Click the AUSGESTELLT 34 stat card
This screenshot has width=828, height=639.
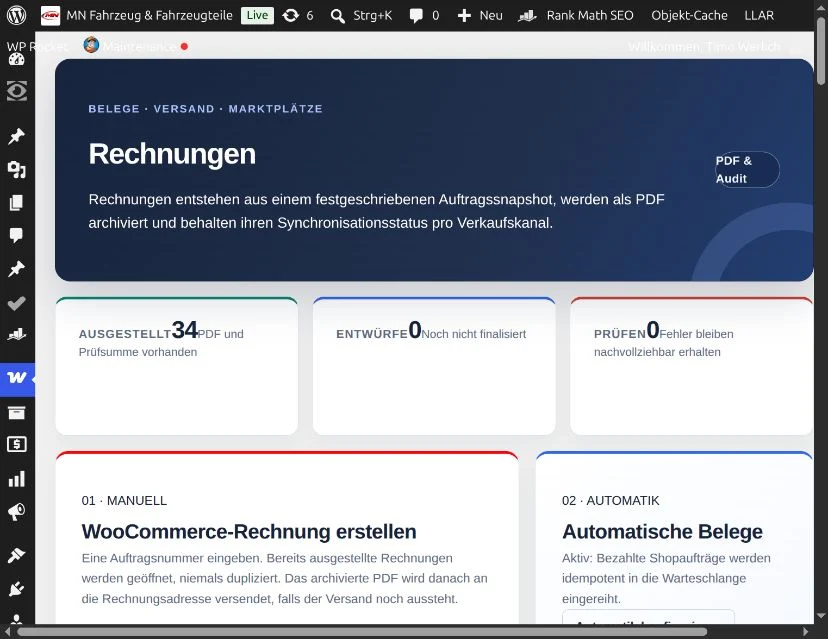click(x=177, y=366)
